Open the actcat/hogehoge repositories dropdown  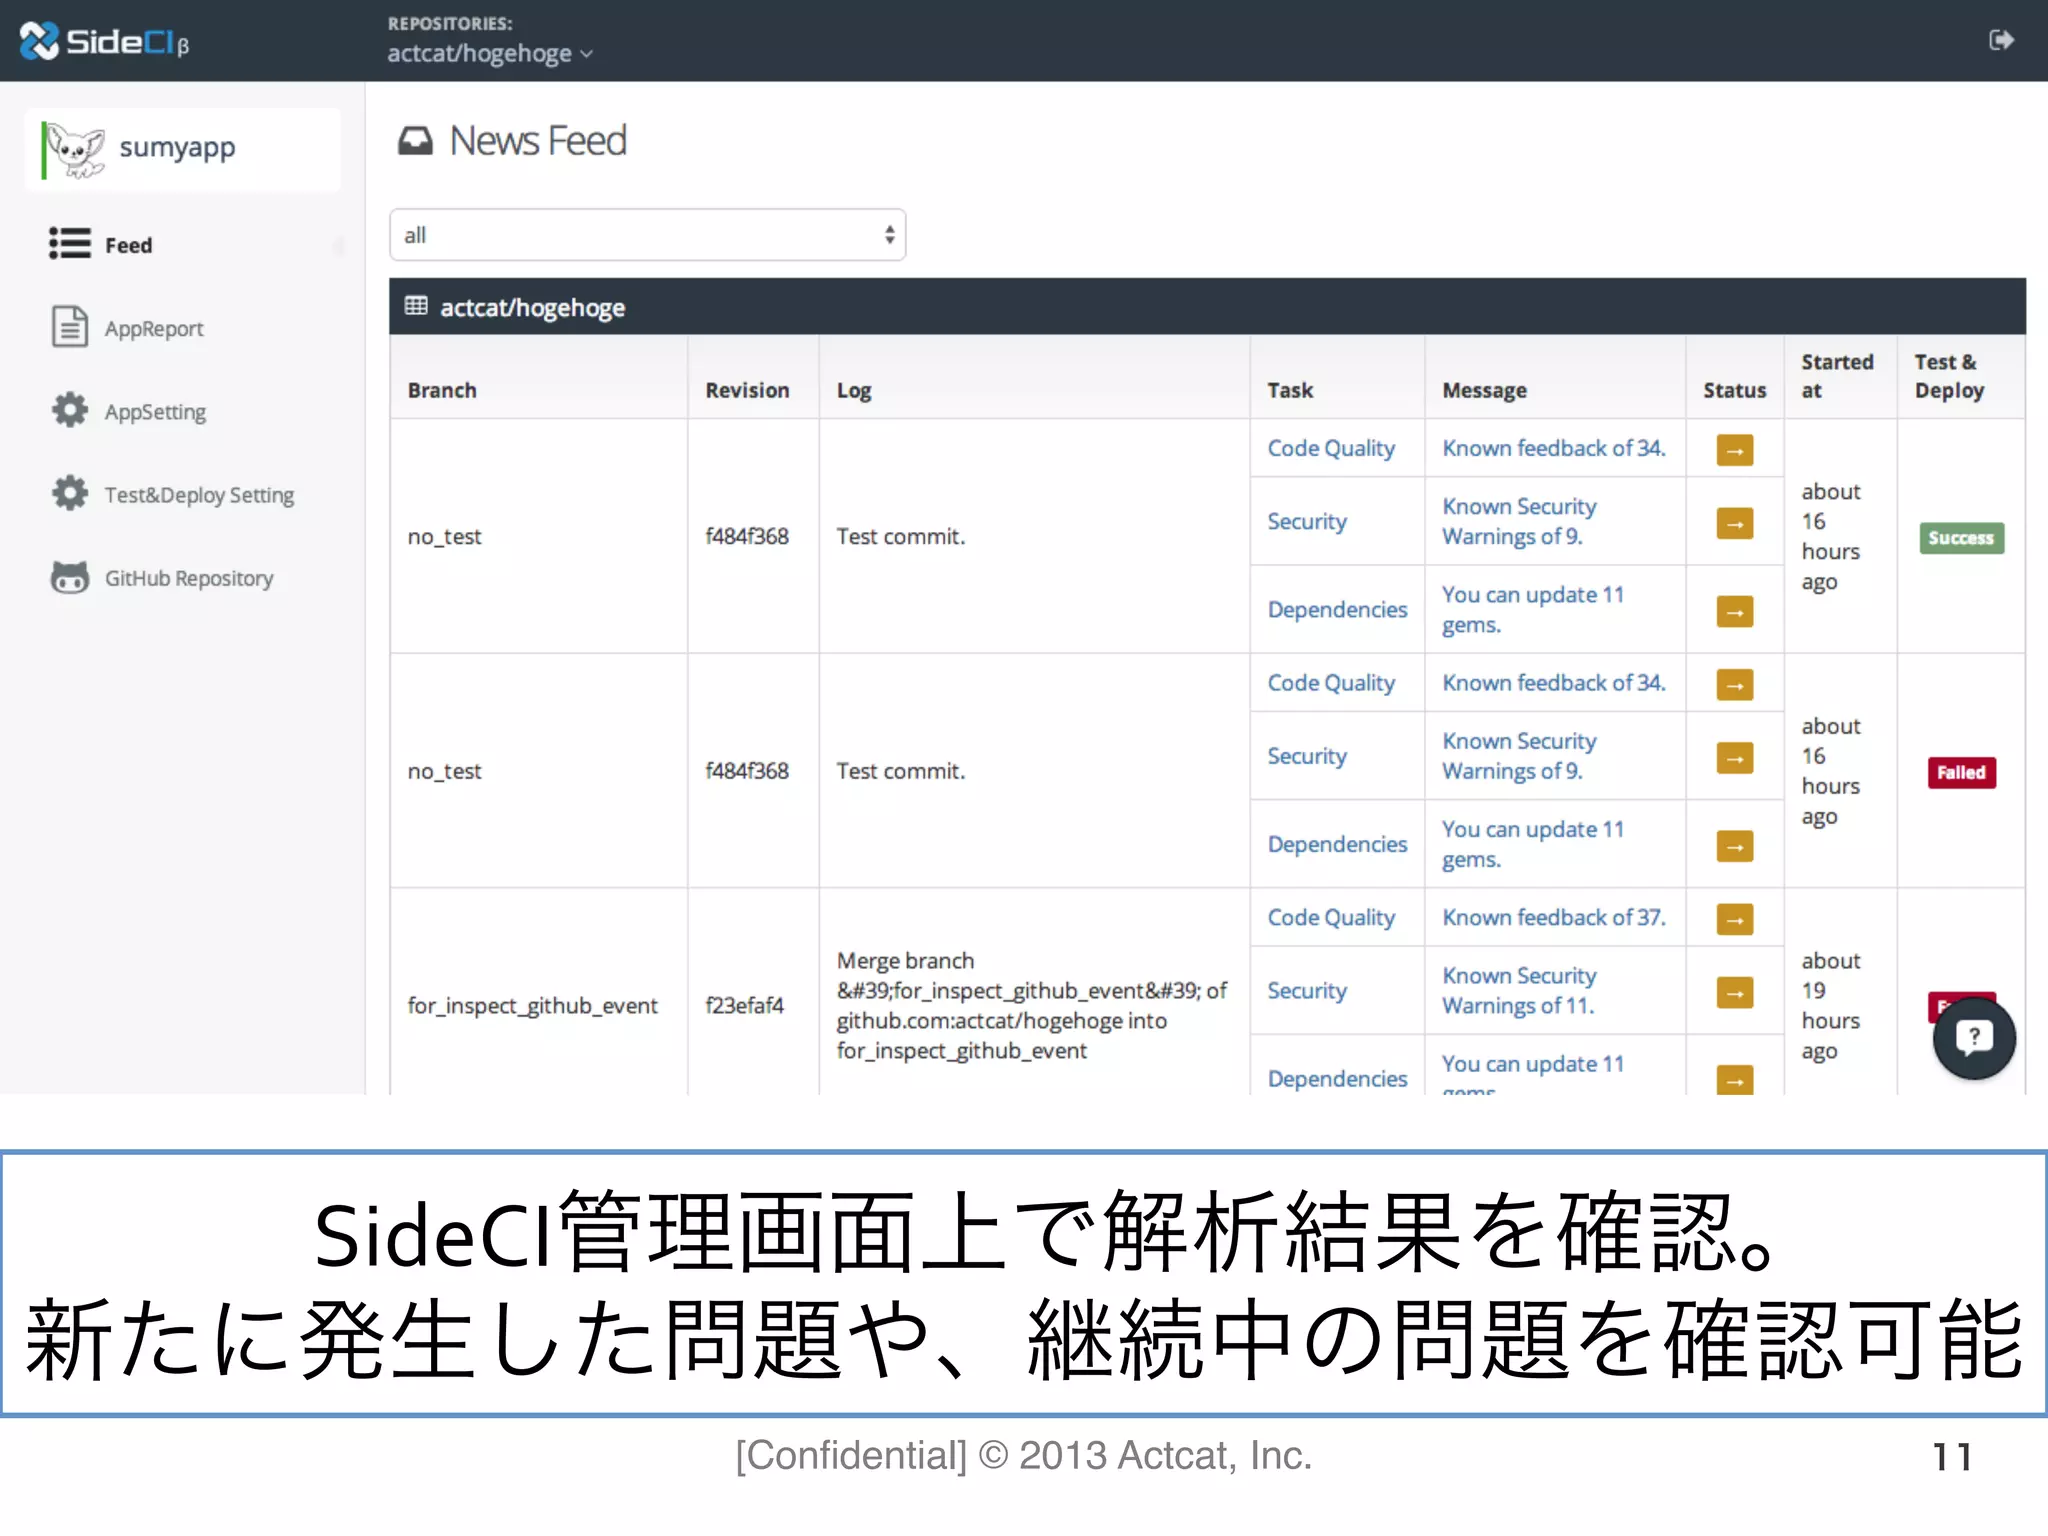[490, 53]
